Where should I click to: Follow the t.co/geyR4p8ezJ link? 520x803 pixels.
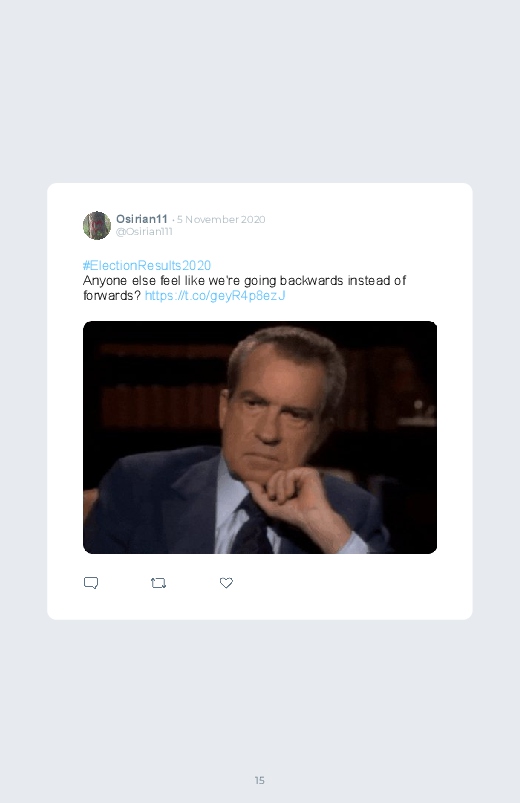point(215,295)
